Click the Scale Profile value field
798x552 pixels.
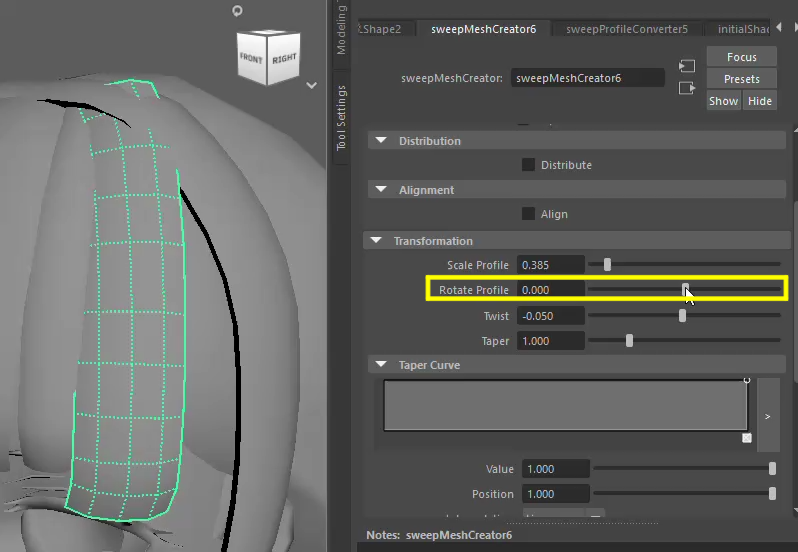(x=550, y=265)
